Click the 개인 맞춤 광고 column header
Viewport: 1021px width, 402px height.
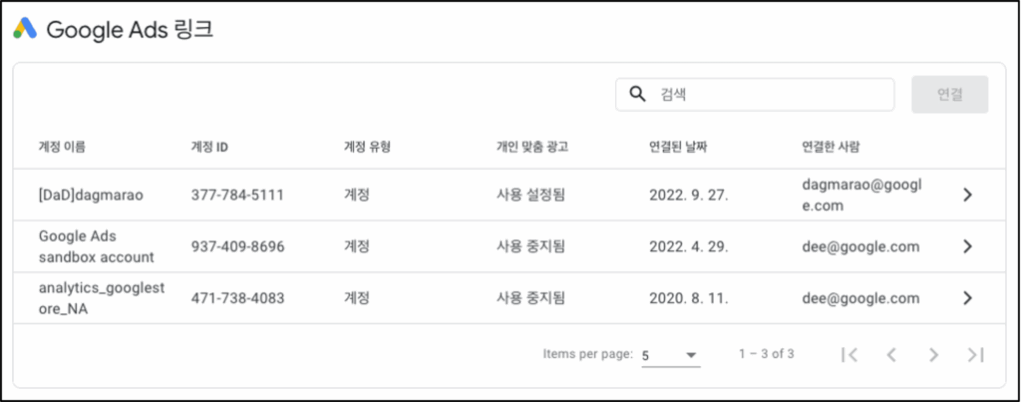pos(532,147)
